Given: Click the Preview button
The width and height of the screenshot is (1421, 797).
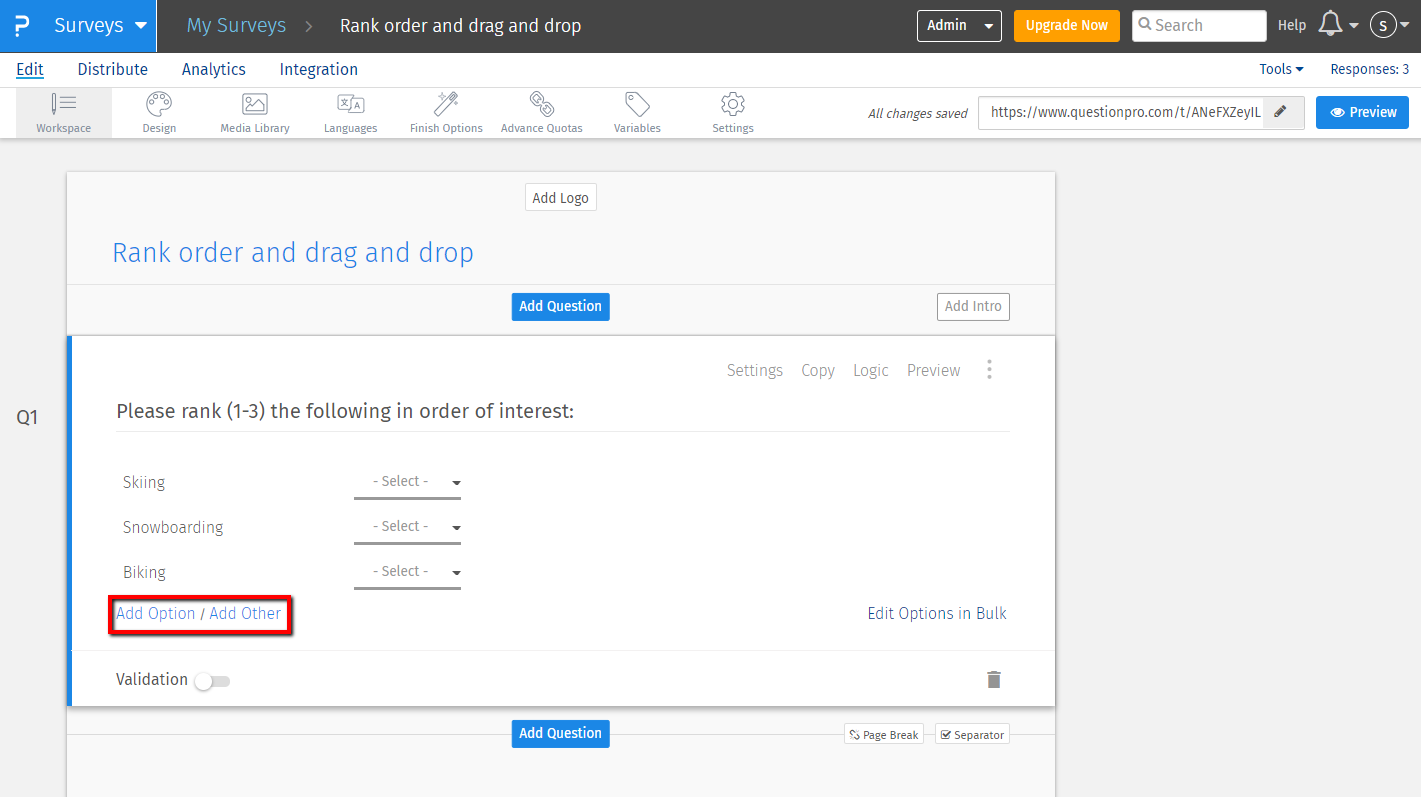Looking at the screenshot, I should (x=1362, y=112).
